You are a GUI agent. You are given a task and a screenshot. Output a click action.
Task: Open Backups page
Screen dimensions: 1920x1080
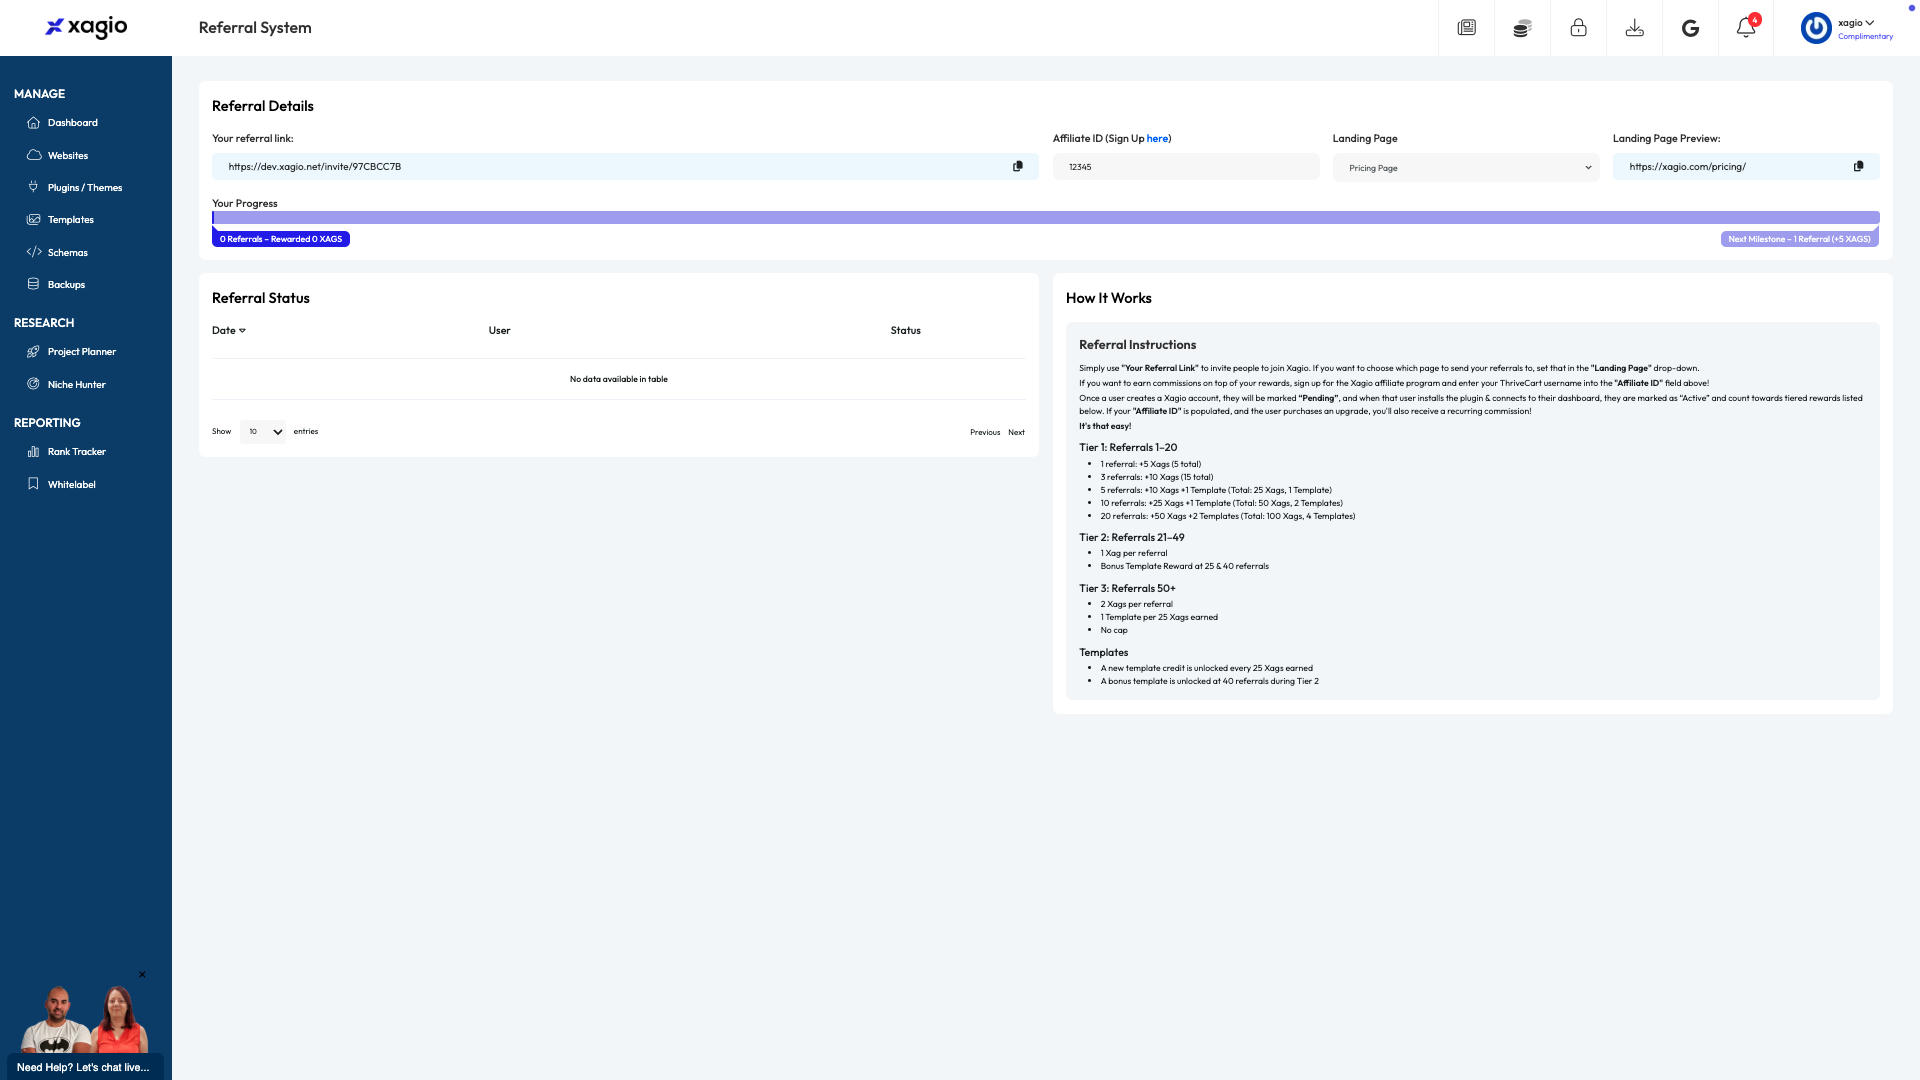[x=67, y=285]
